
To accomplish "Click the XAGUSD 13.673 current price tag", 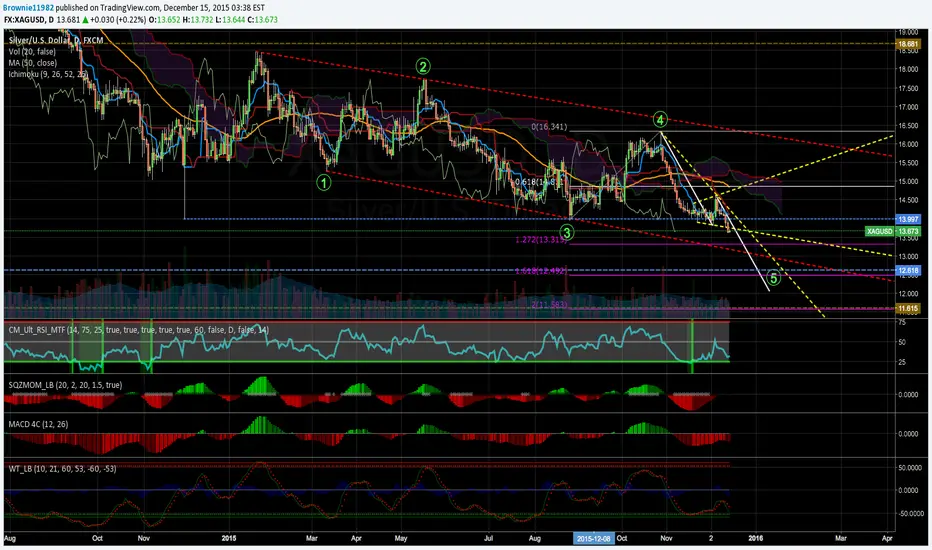I will pyautogui.click(x=893, y=231).
